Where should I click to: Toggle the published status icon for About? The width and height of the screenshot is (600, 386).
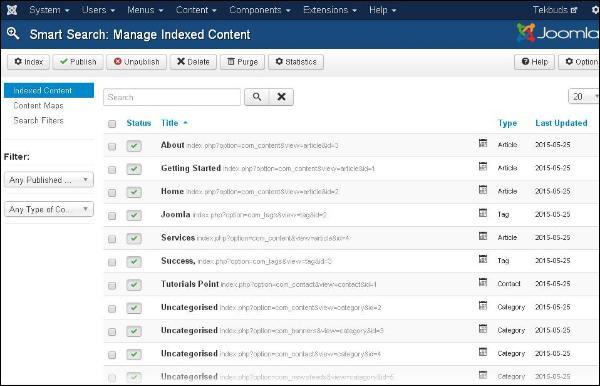coord(134,146)
